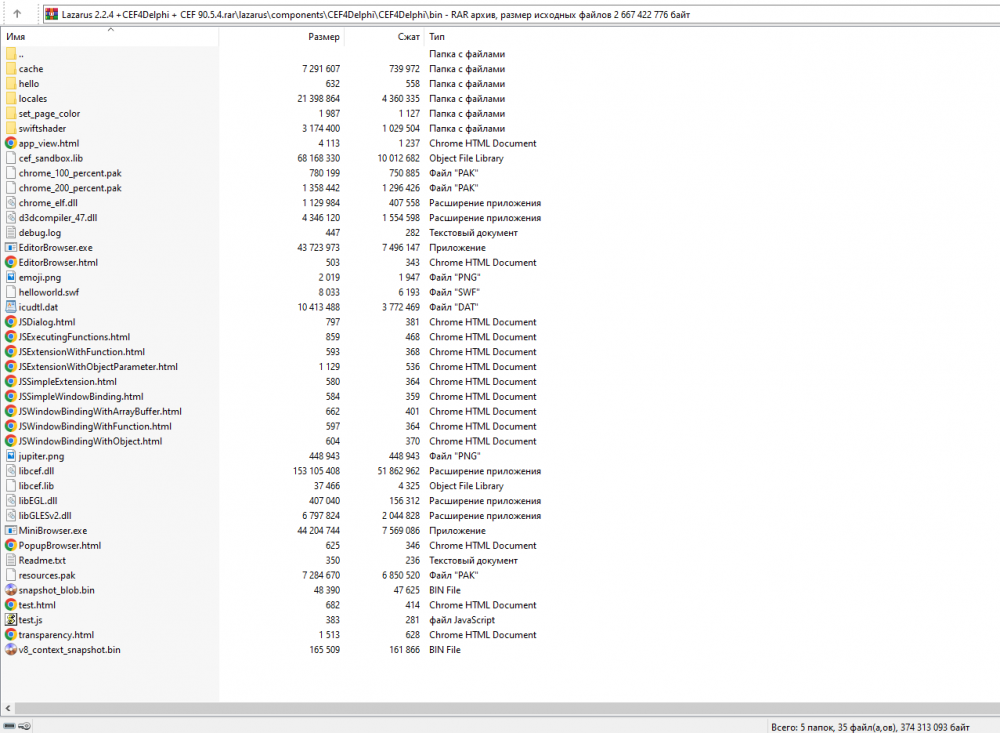Click the icon of snapshot_blob.bin
The height and width of the screenshot is (733, 1000).
11,590
